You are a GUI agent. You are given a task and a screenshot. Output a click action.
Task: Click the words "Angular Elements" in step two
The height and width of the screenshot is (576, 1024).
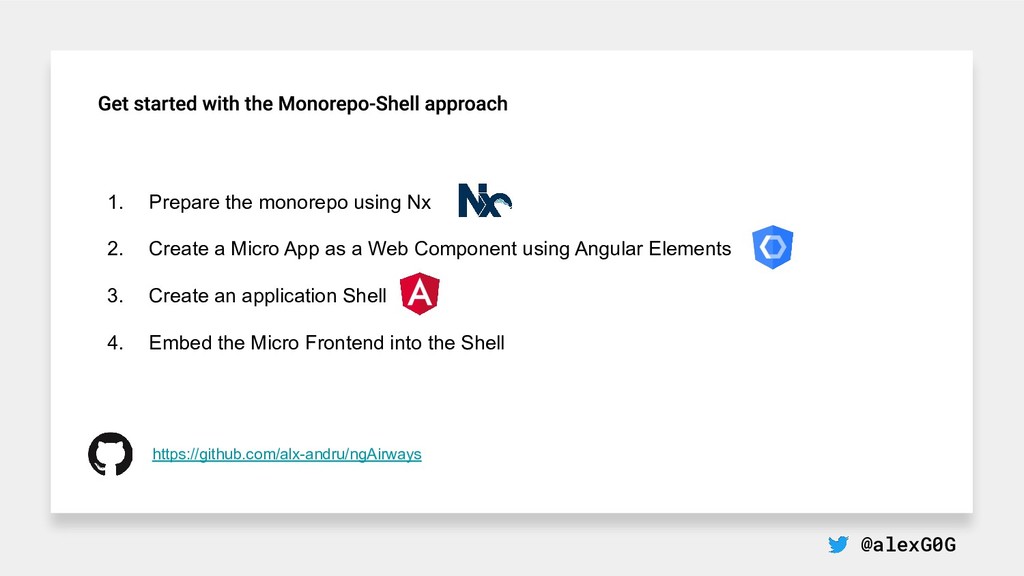(x=653, y=249)
